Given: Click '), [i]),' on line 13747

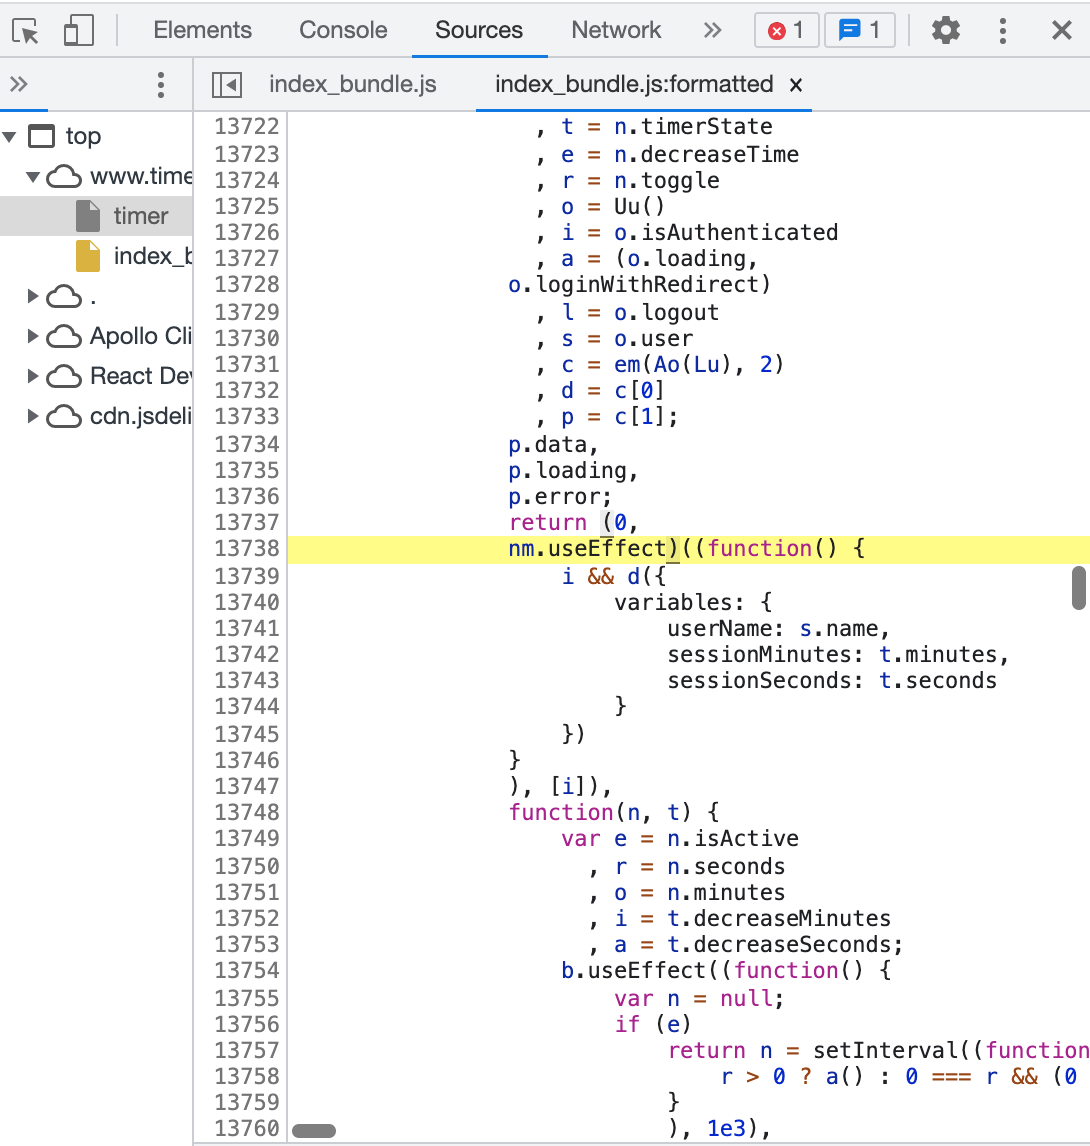Looking at the screenshot, I should [x=561, y=786].
